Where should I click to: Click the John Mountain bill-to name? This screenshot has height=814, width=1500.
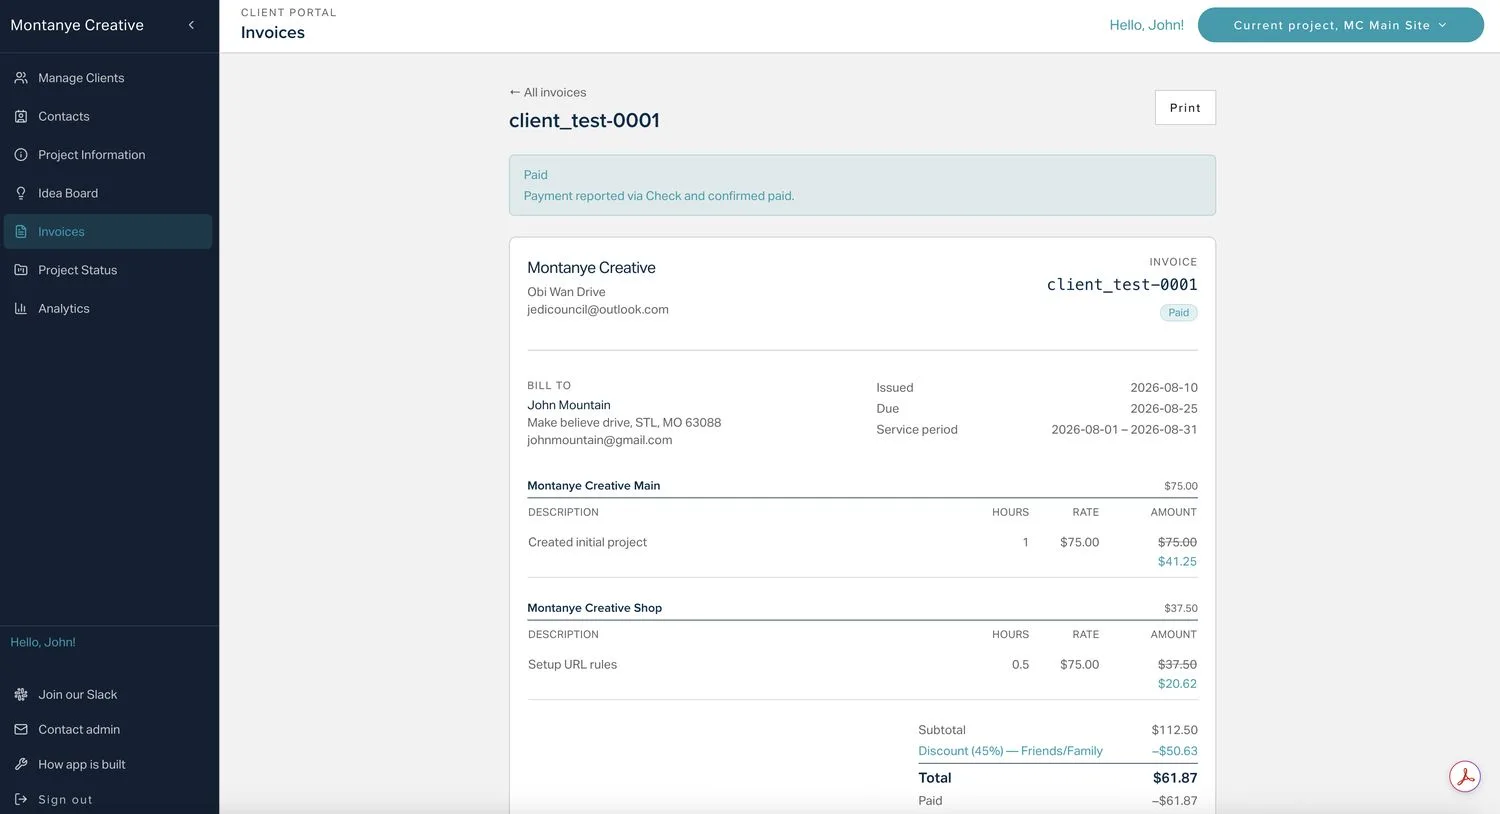pyautogui.click(x=569, y=405)
